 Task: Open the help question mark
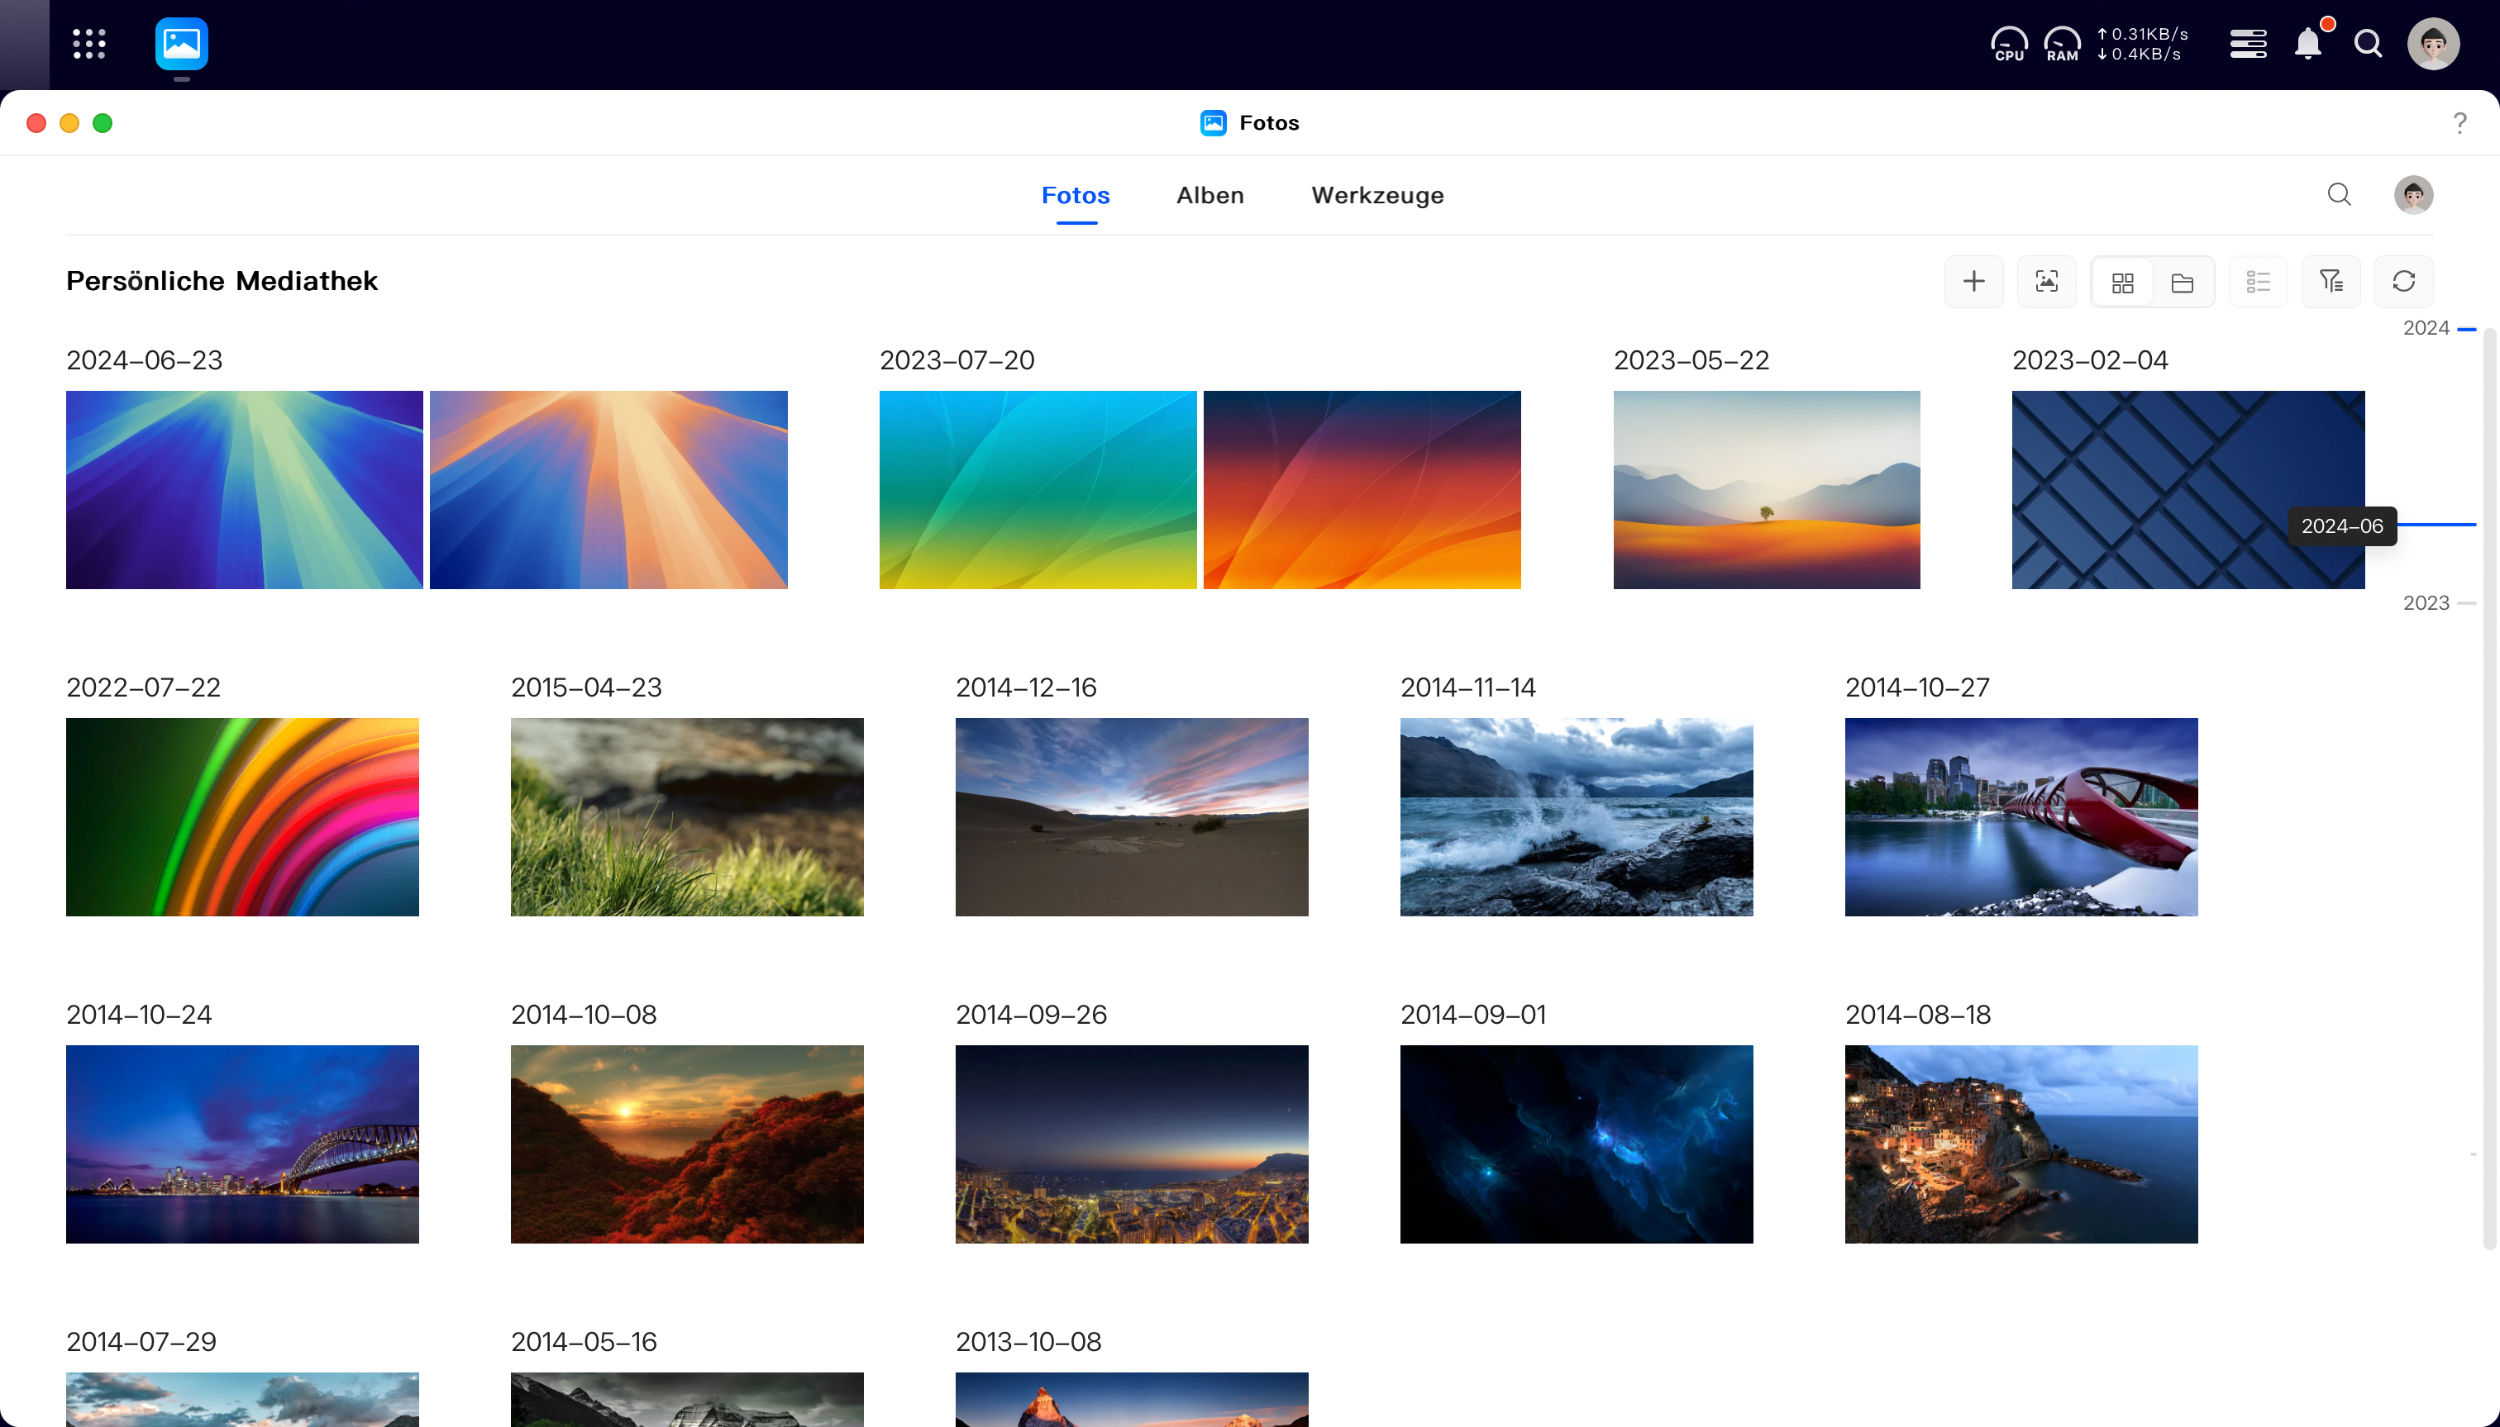coord(2459,123)
